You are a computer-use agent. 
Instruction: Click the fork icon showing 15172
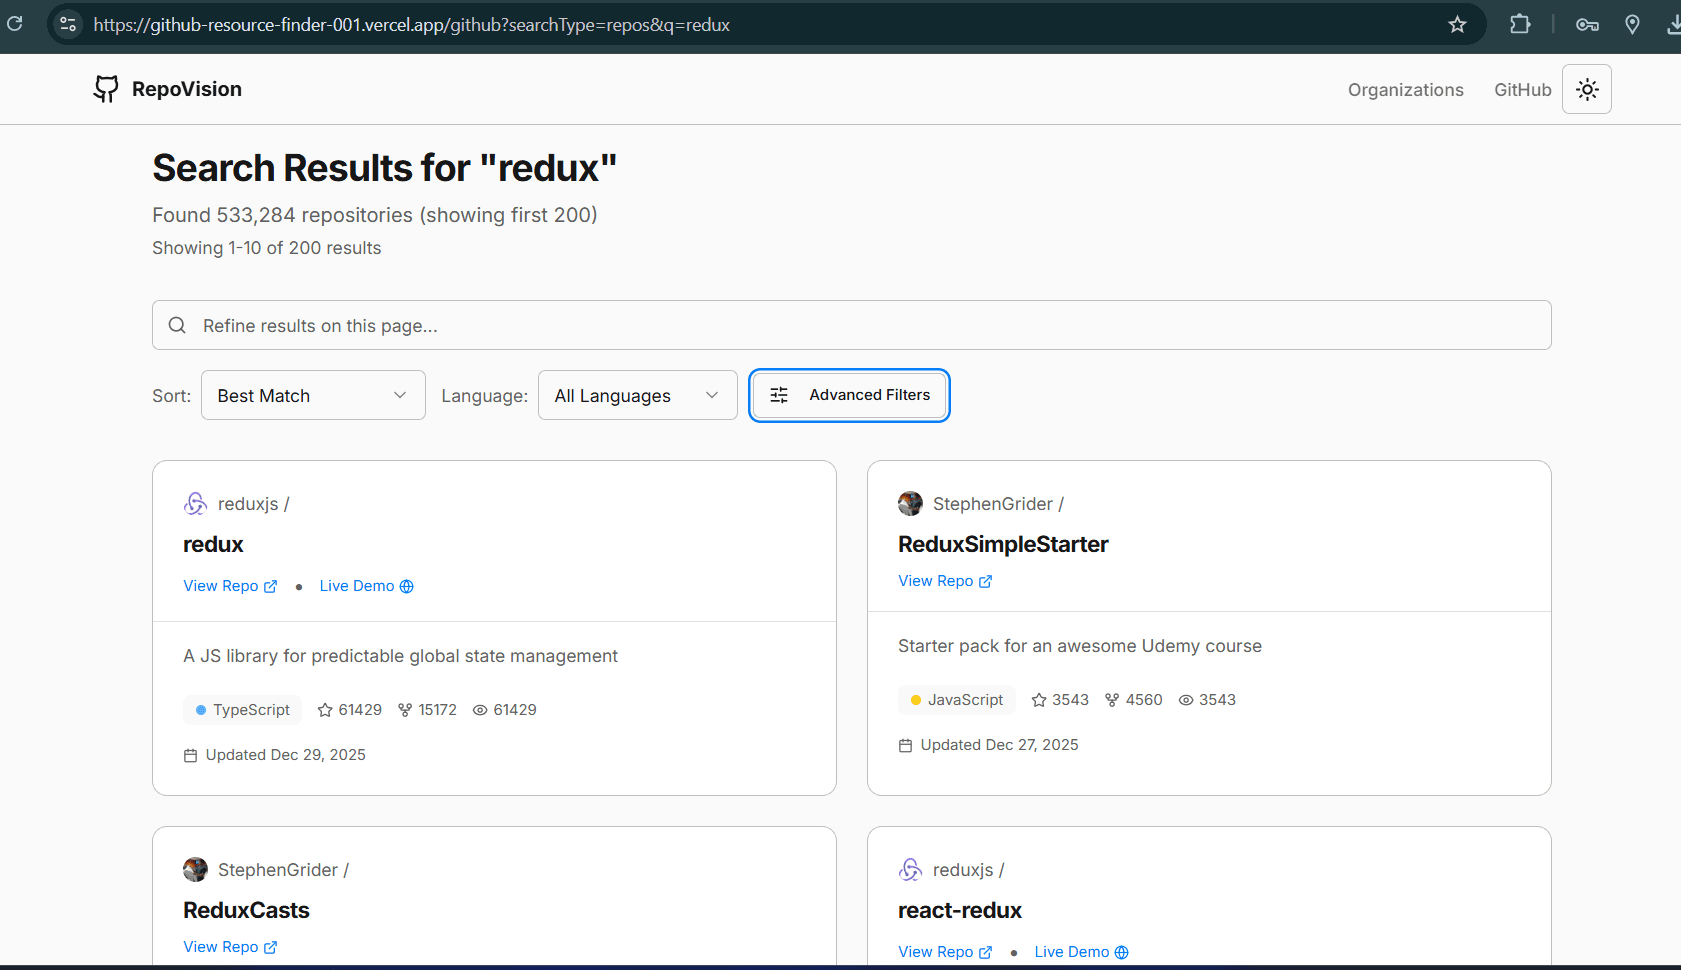[405, 710]
